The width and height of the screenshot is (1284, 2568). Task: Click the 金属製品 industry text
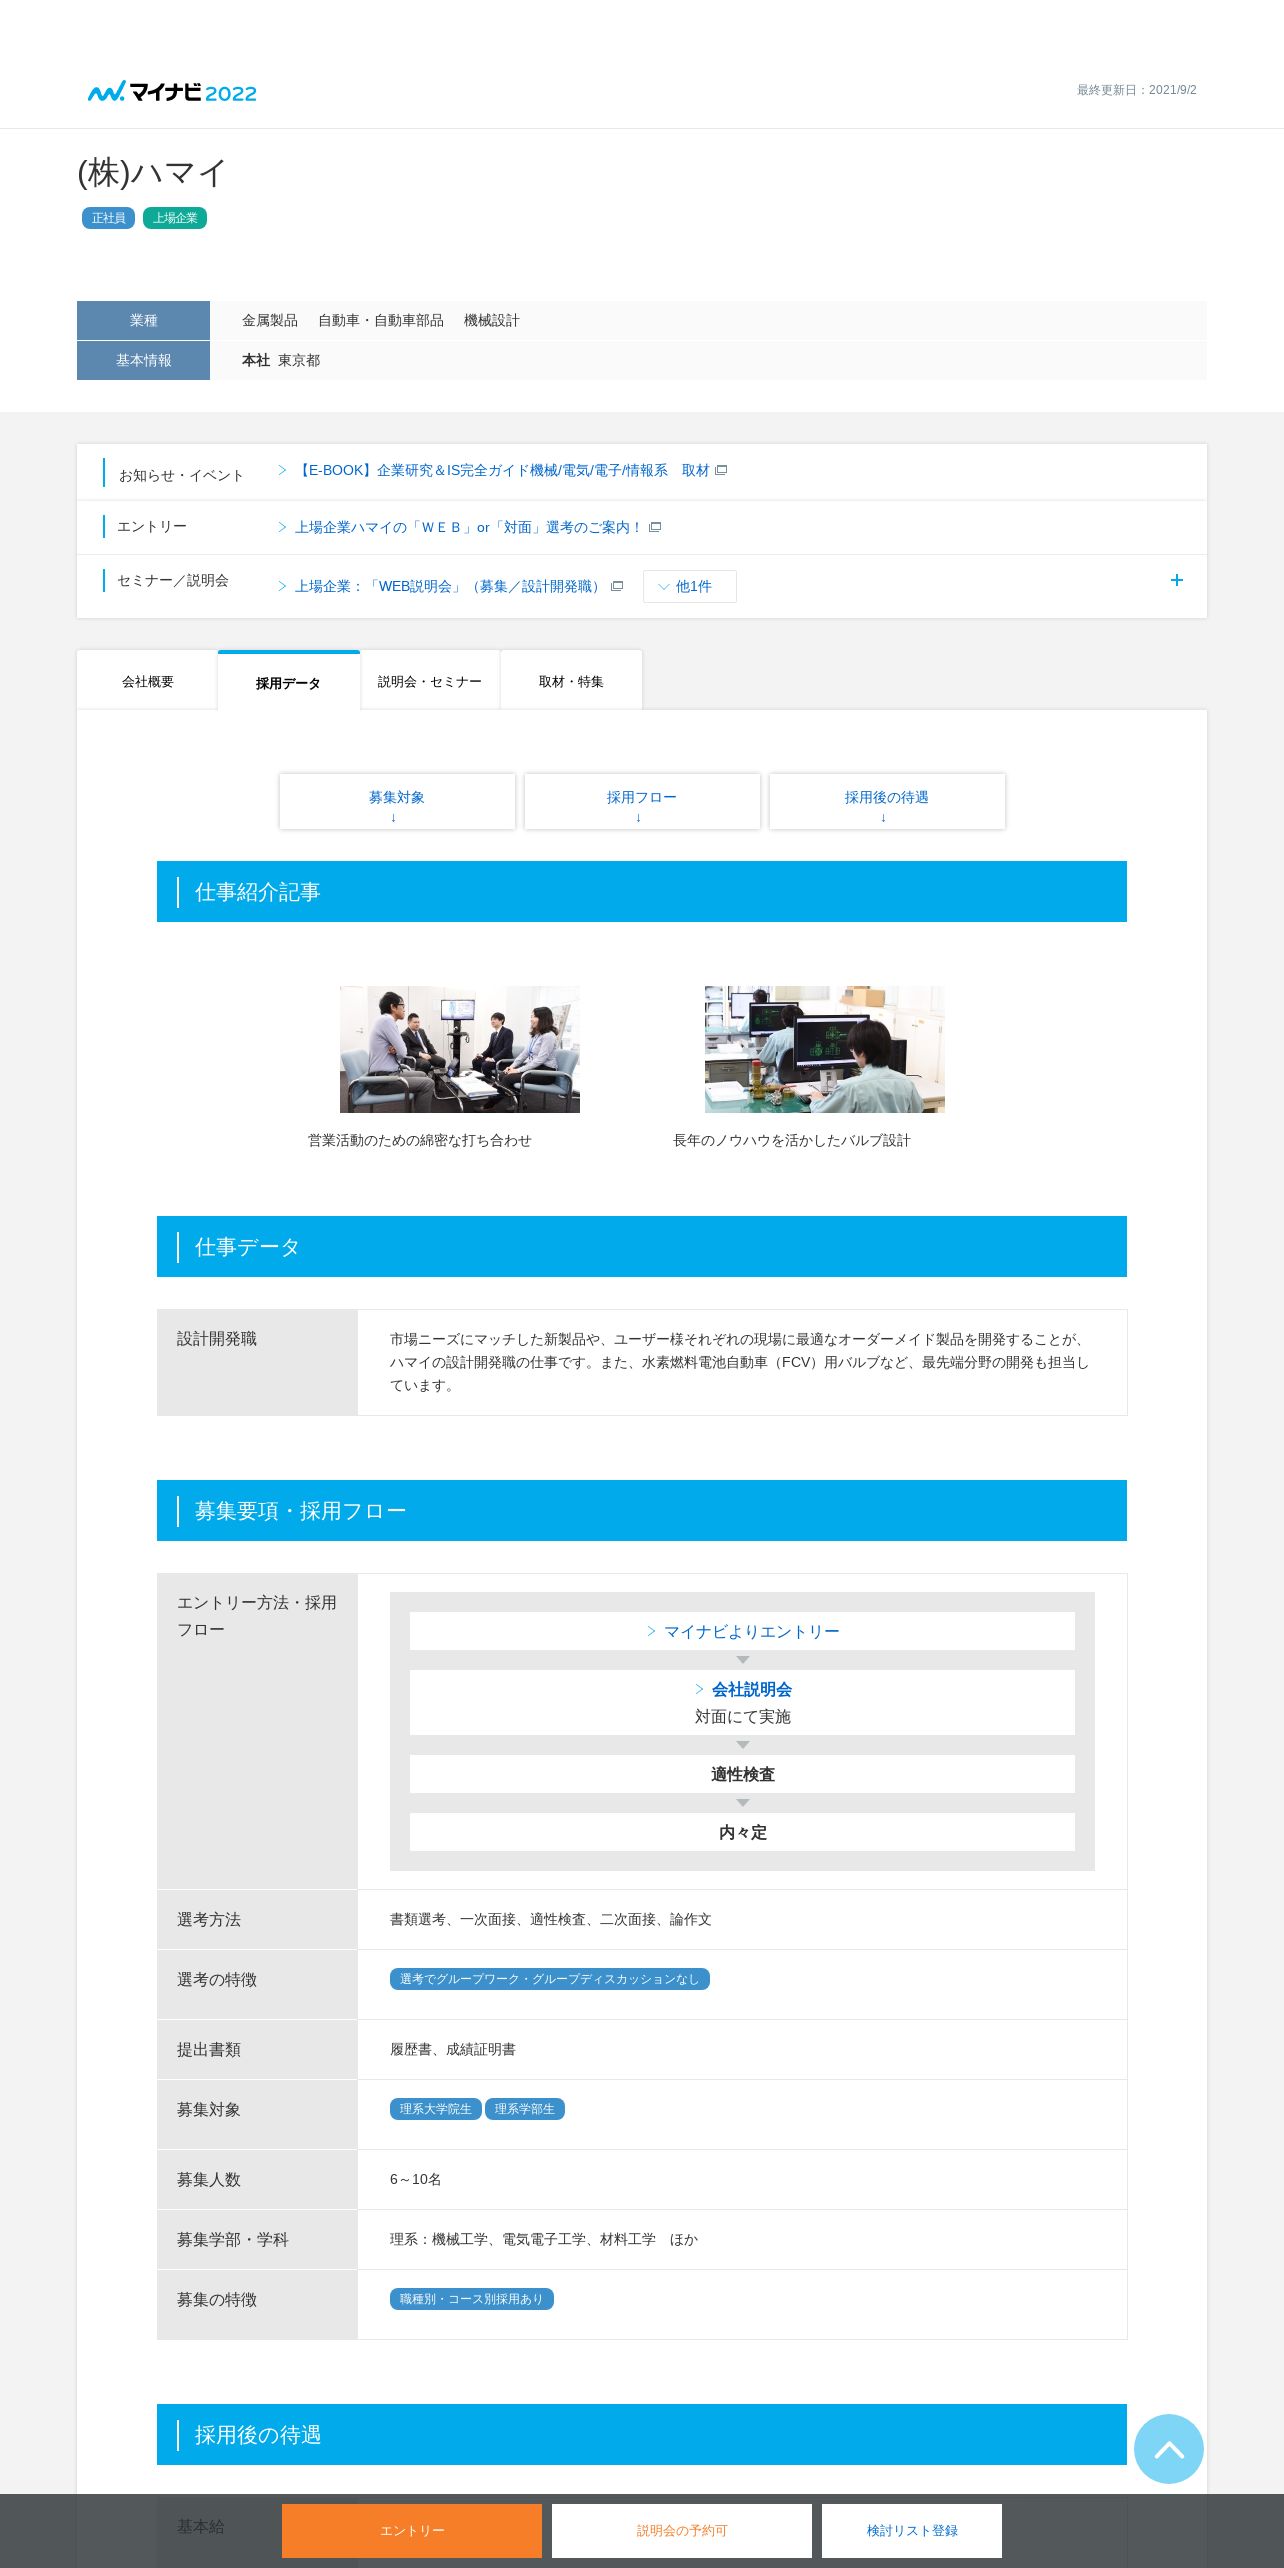point(270,320)
